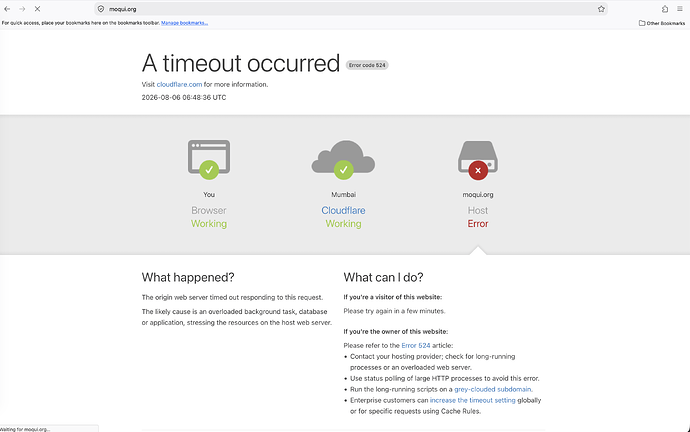Viewport: 690px width, 432px height.
Task: Click the Error code 524 badge
Action: click(367, 65)
